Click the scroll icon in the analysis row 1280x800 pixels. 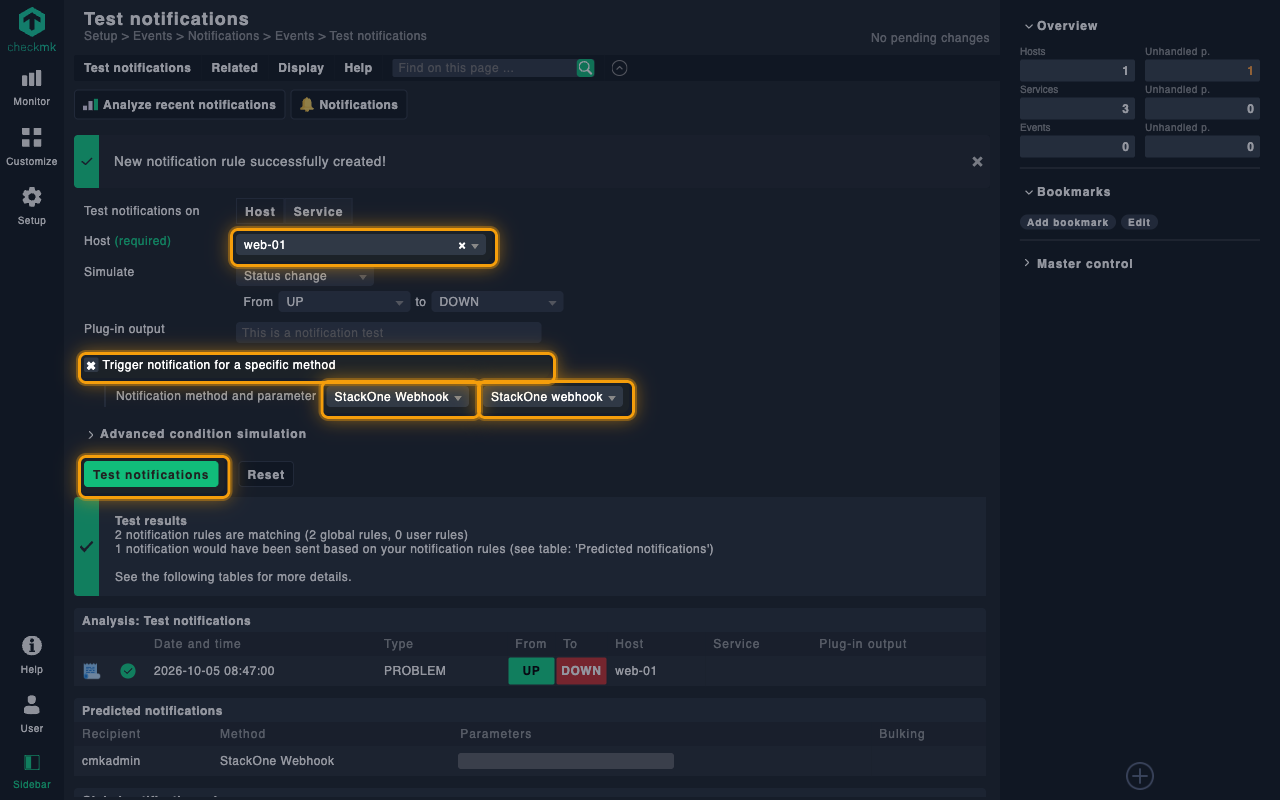point(92,671)
